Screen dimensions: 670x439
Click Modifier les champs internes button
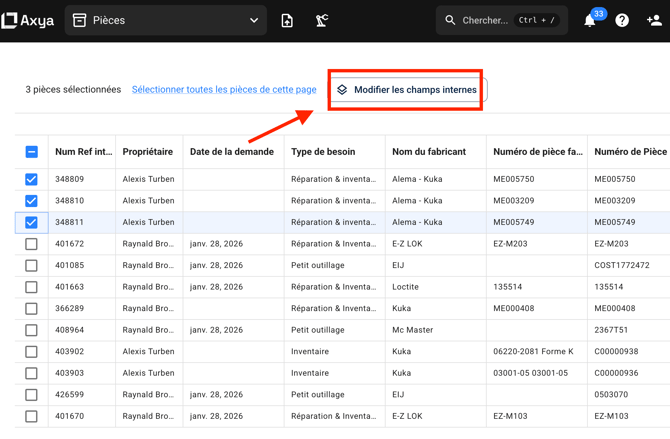coord(406,90)
